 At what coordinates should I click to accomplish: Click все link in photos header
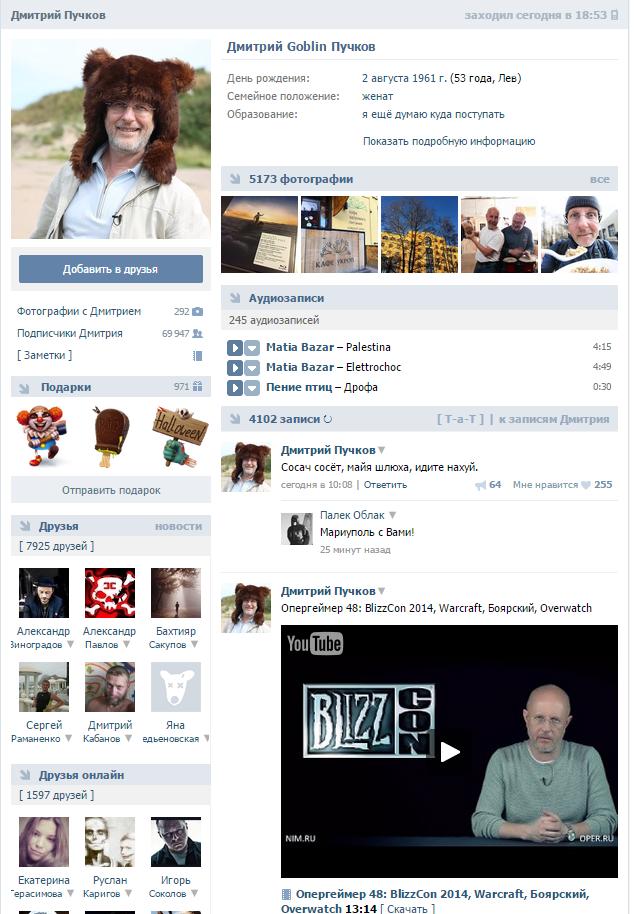(600, 180)
